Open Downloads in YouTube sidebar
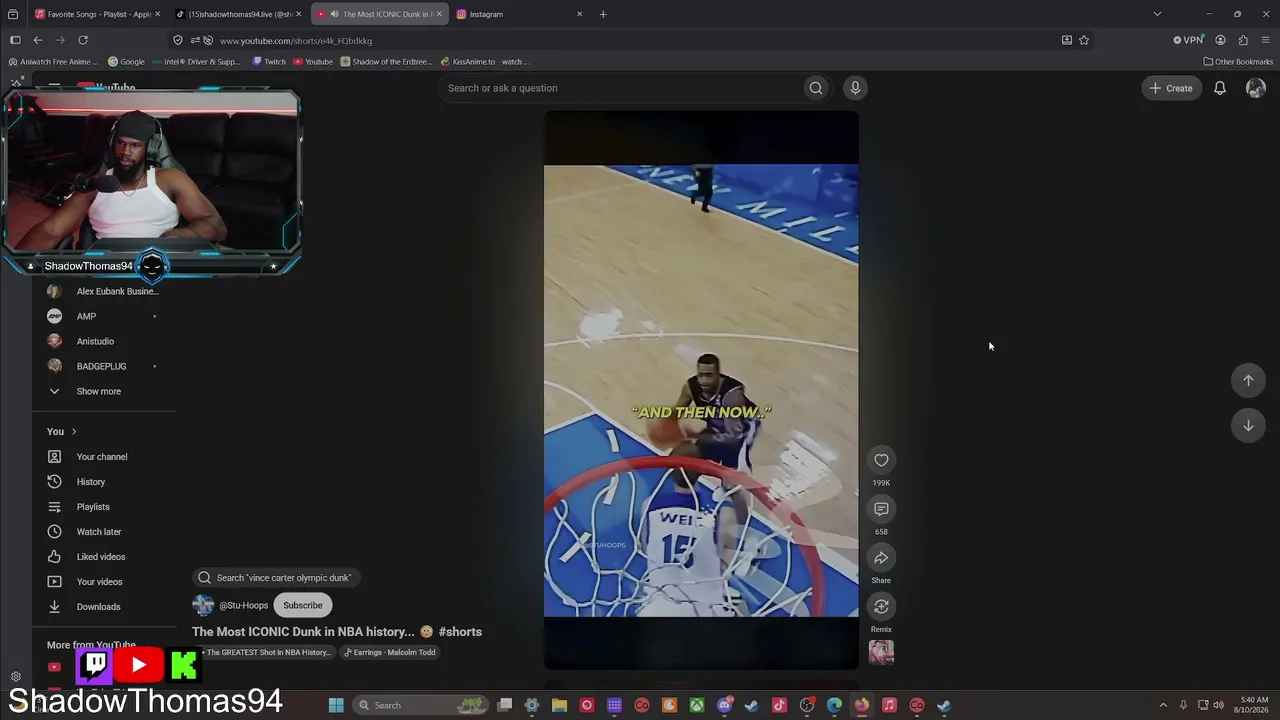 point(98,607)
